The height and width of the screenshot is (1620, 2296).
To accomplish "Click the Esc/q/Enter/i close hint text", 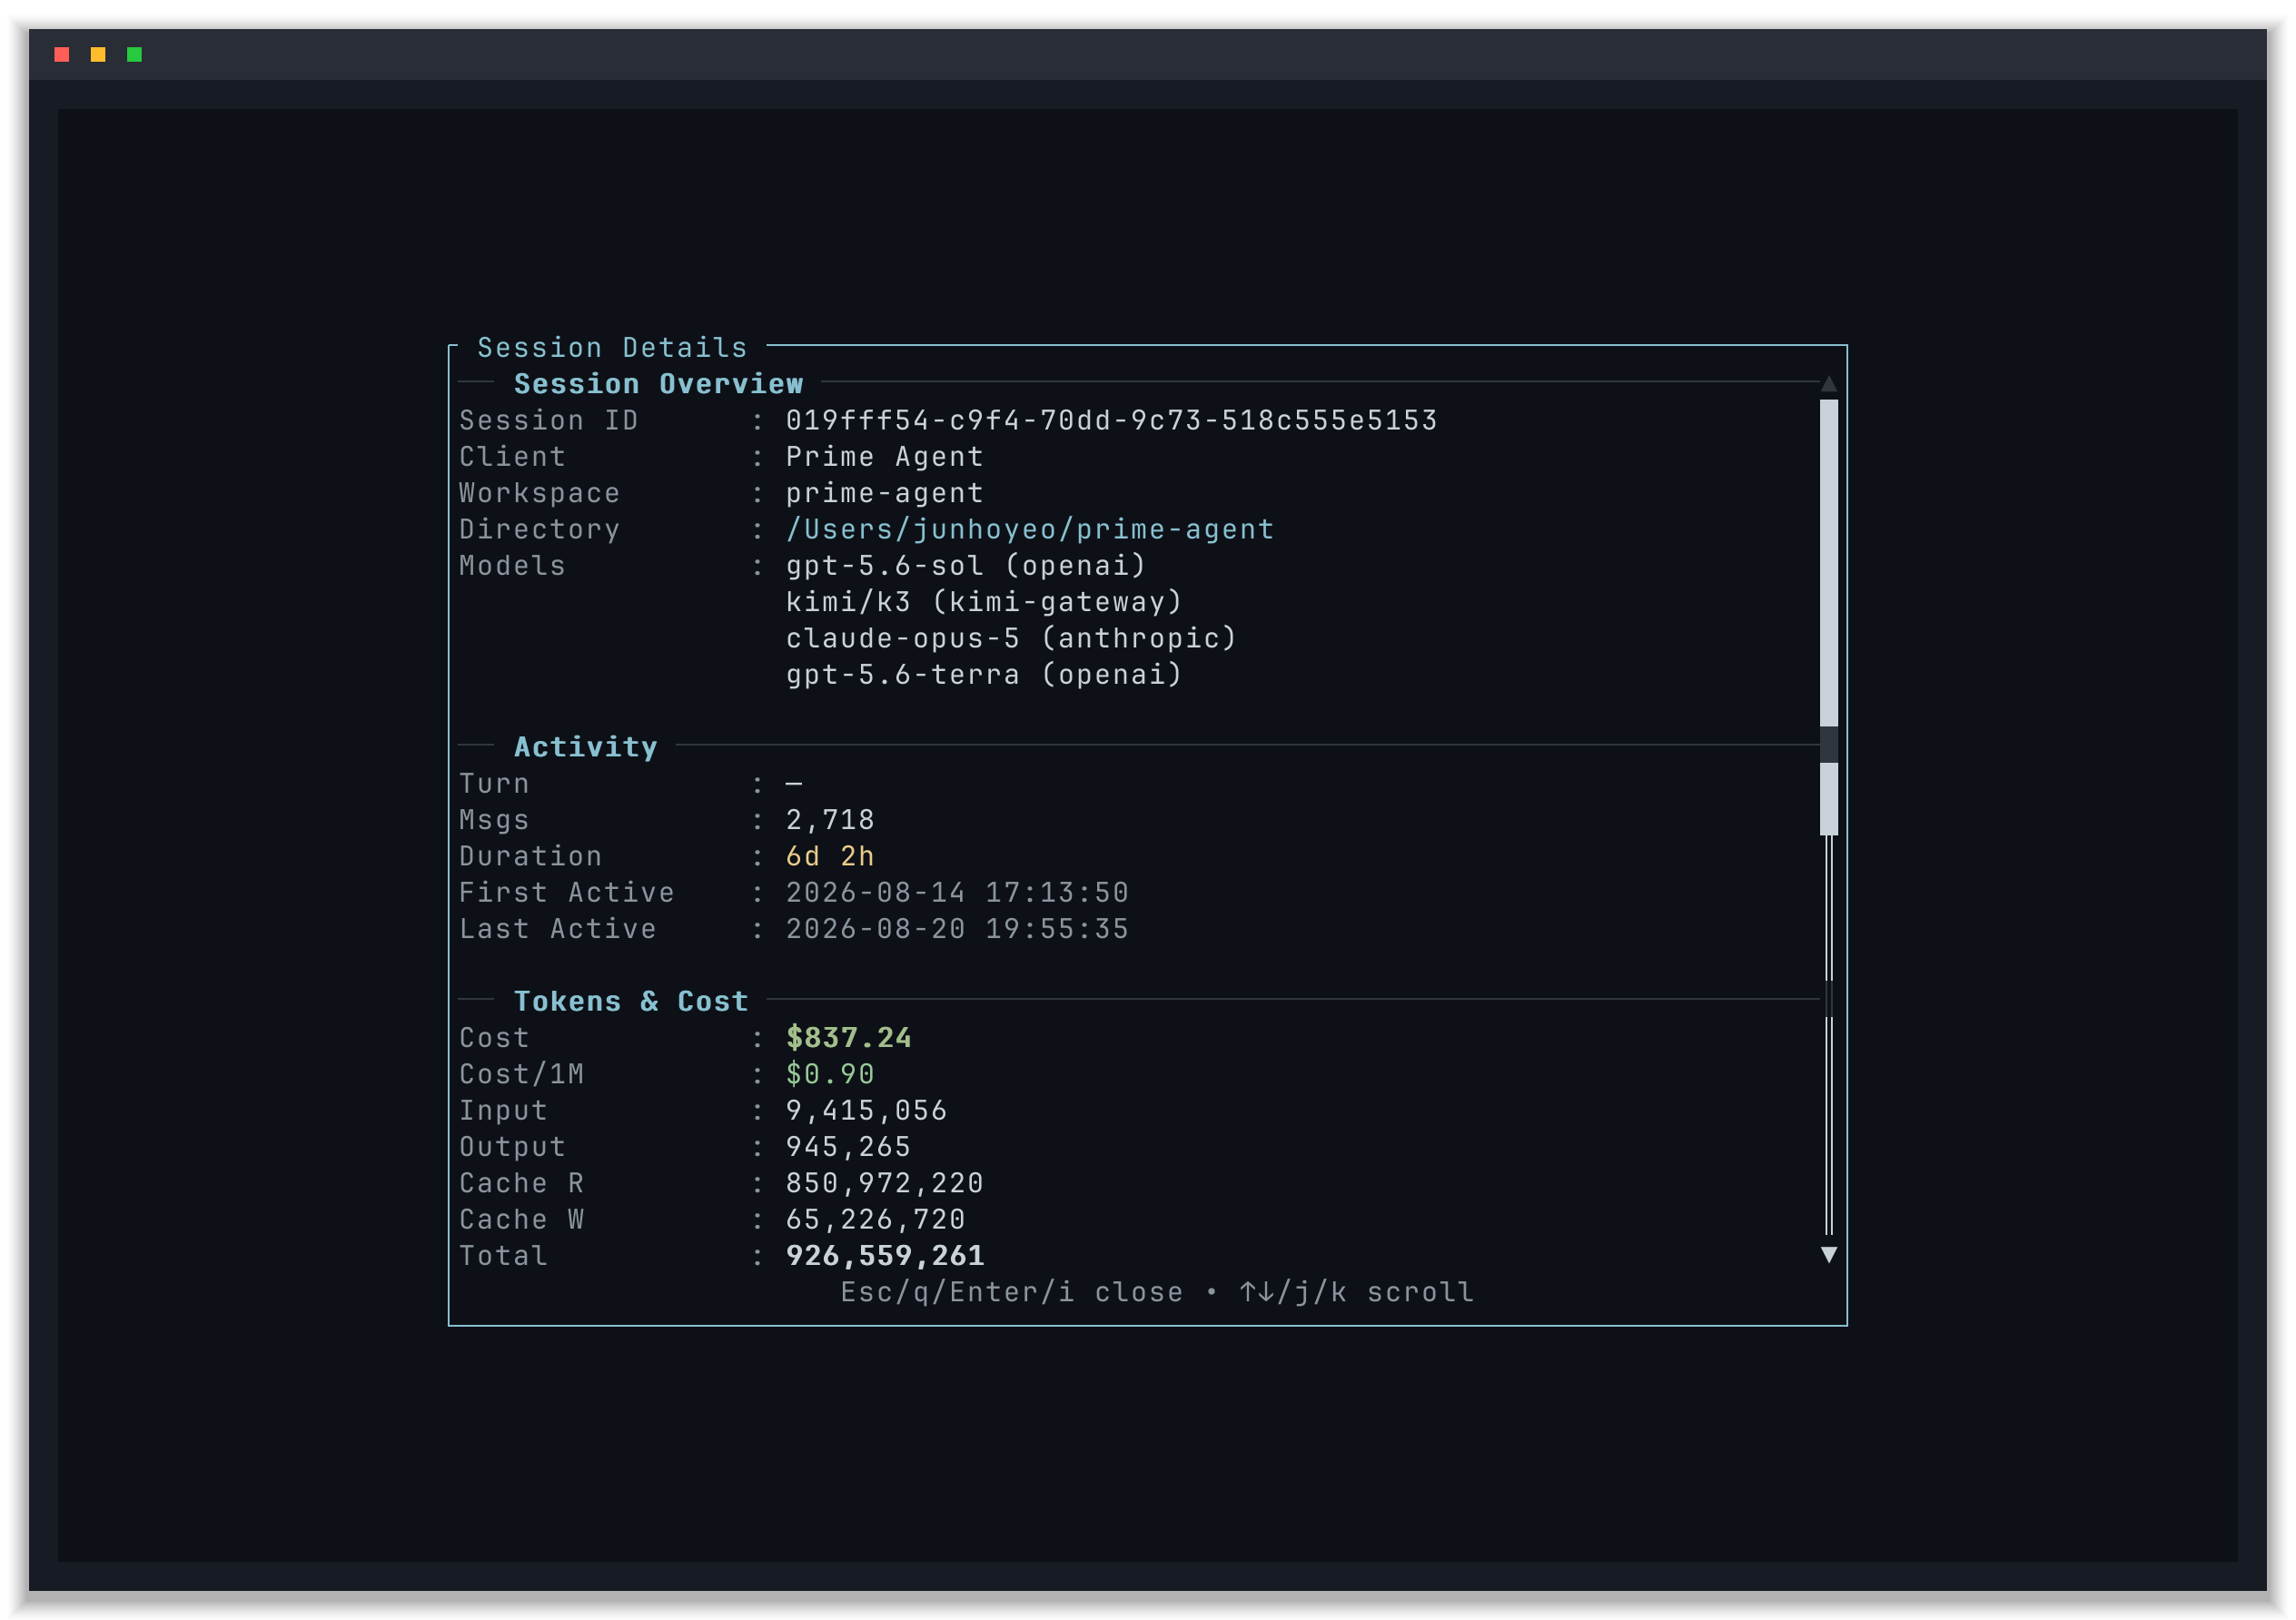I will (1011, 1292).
